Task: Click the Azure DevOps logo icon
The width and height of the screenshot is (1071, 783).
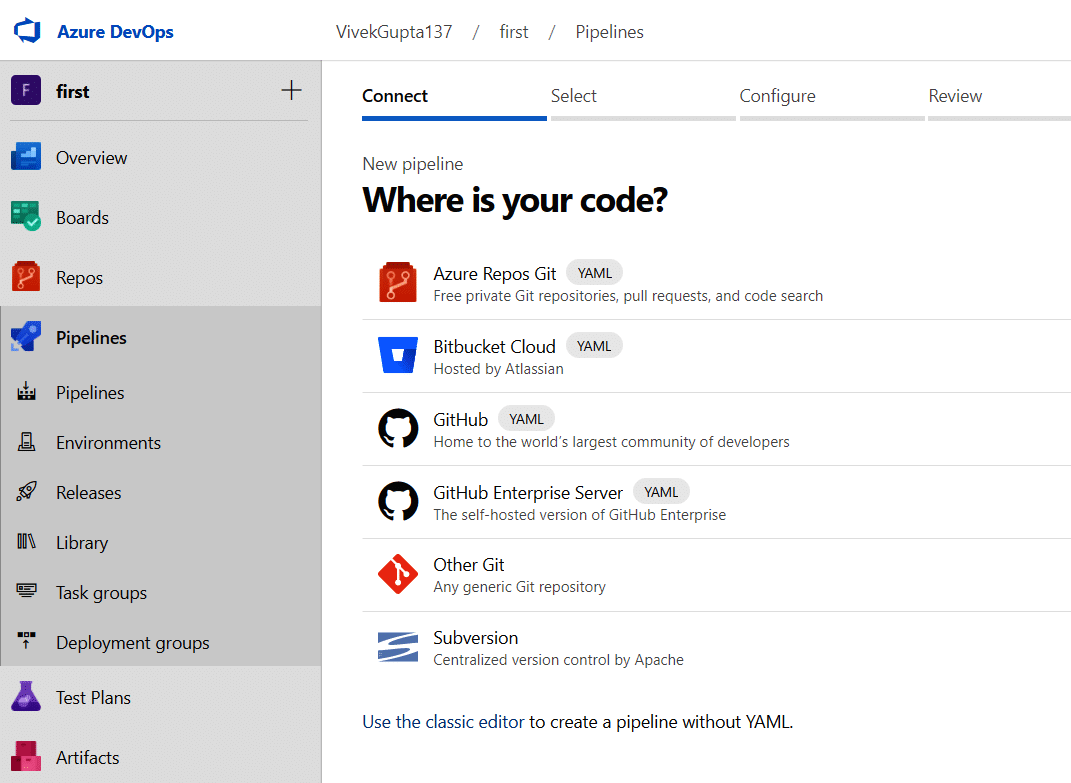Action: tap(26, 31)
